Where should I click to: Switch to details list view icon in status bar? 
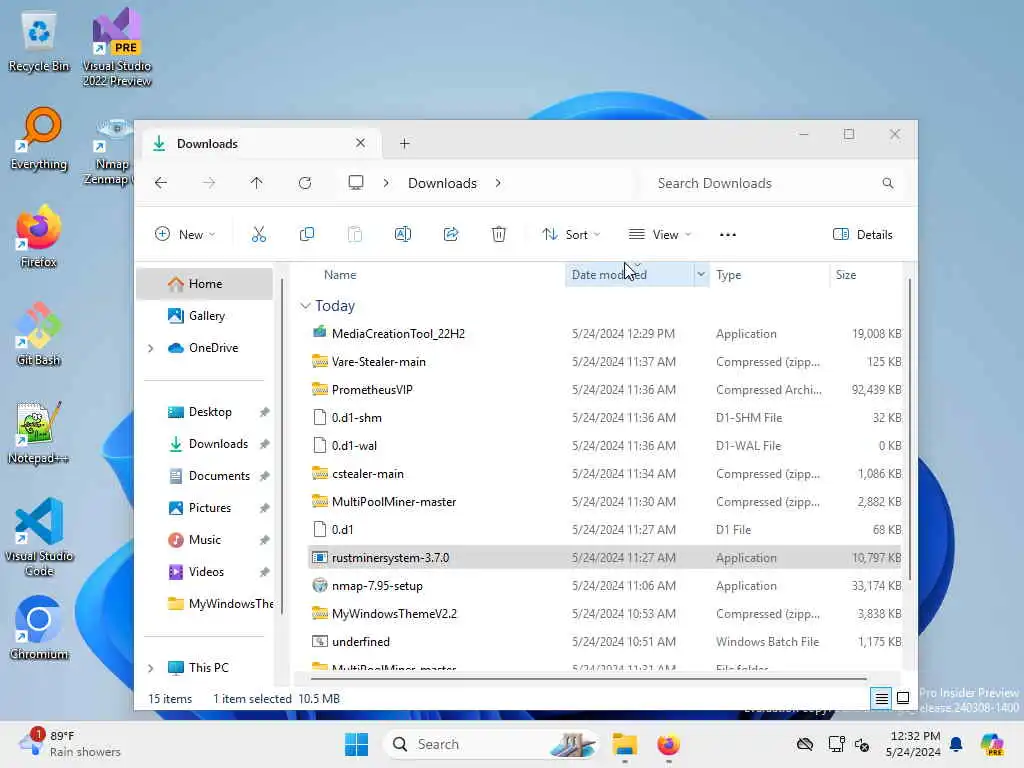coord(881,698)
